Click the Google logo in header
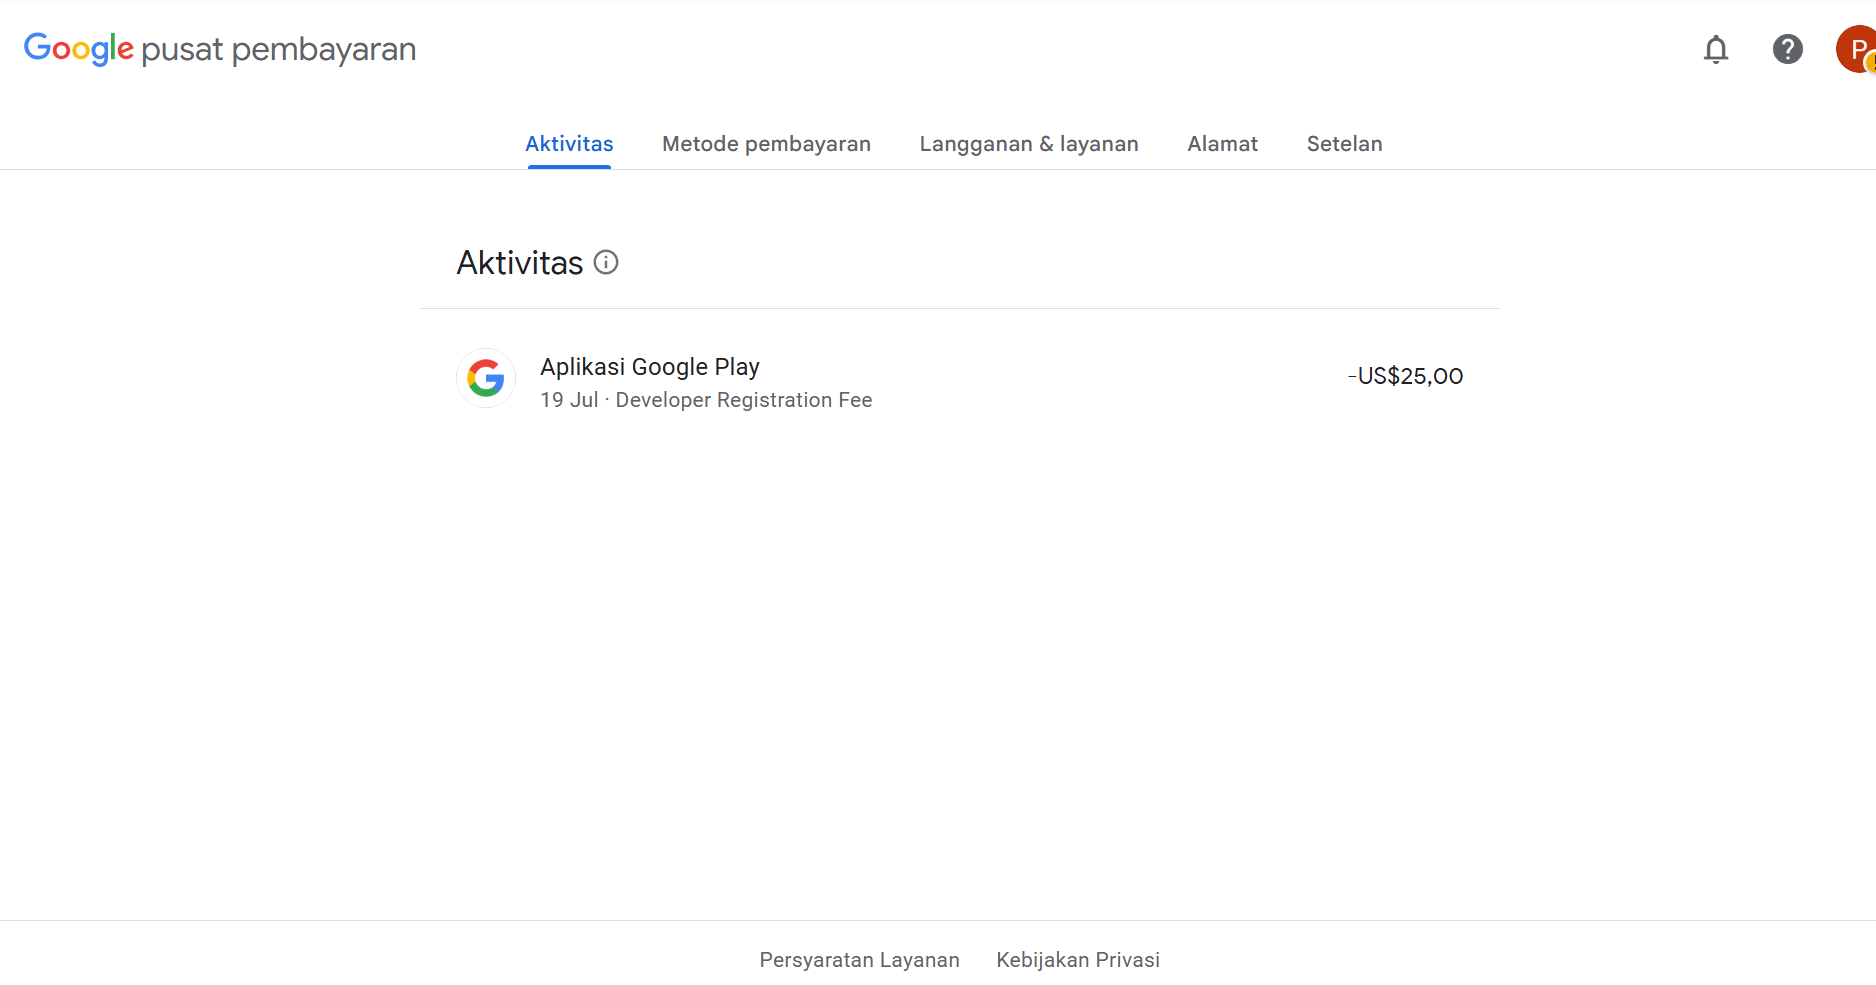This screenshot has height=985, width=1876. pos(79,48)
